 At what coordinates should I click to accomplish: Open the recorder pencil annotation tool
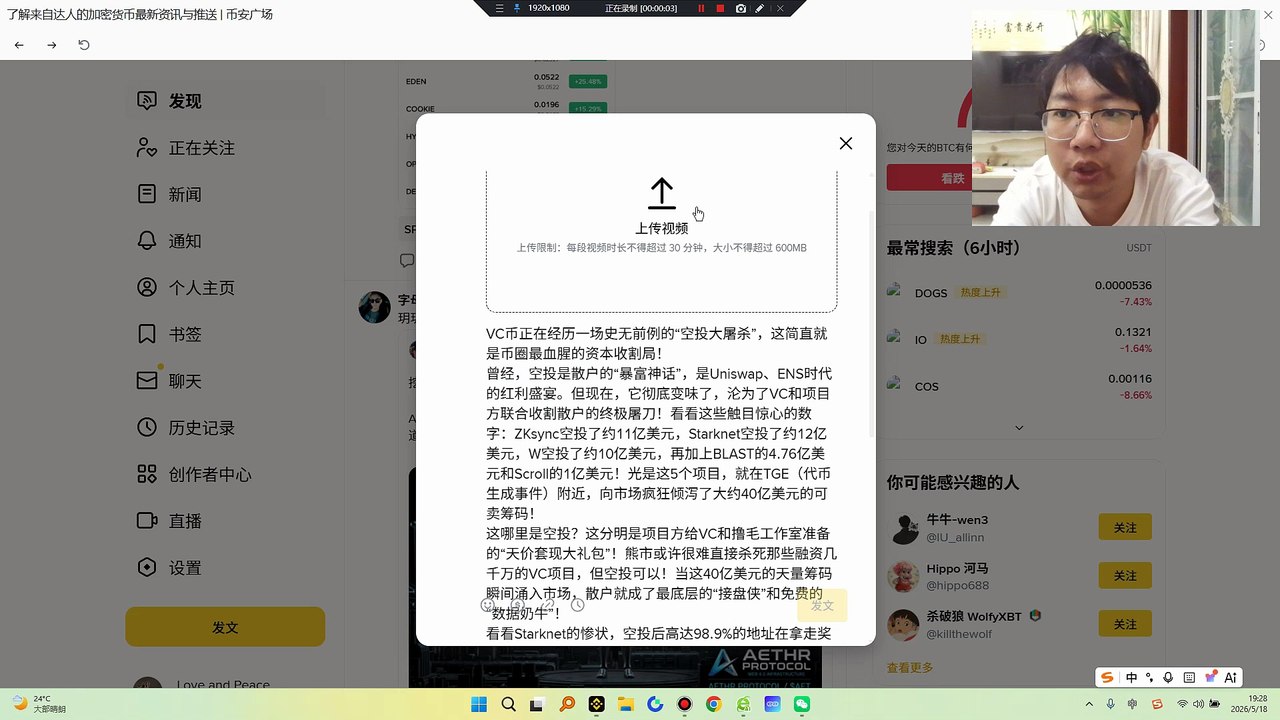760,8
